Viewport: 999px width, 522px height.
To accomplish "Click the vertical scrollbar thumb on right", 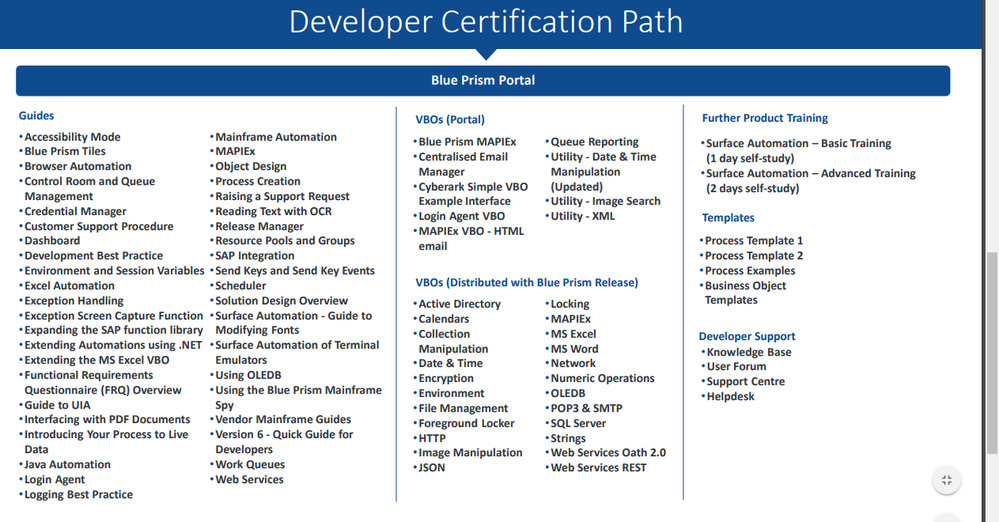I will coord(992,352).
